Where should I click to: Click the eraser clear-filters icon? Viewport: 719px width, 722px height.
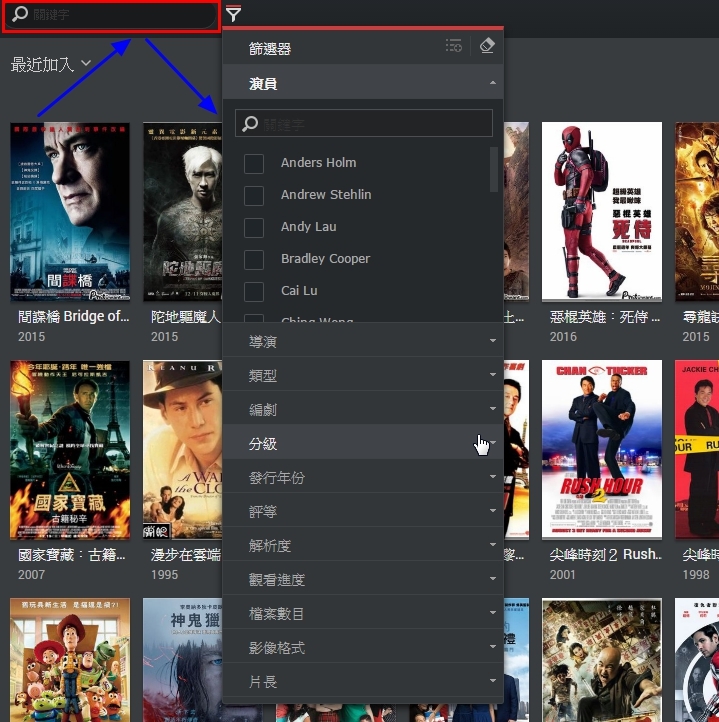coord(487,46)
